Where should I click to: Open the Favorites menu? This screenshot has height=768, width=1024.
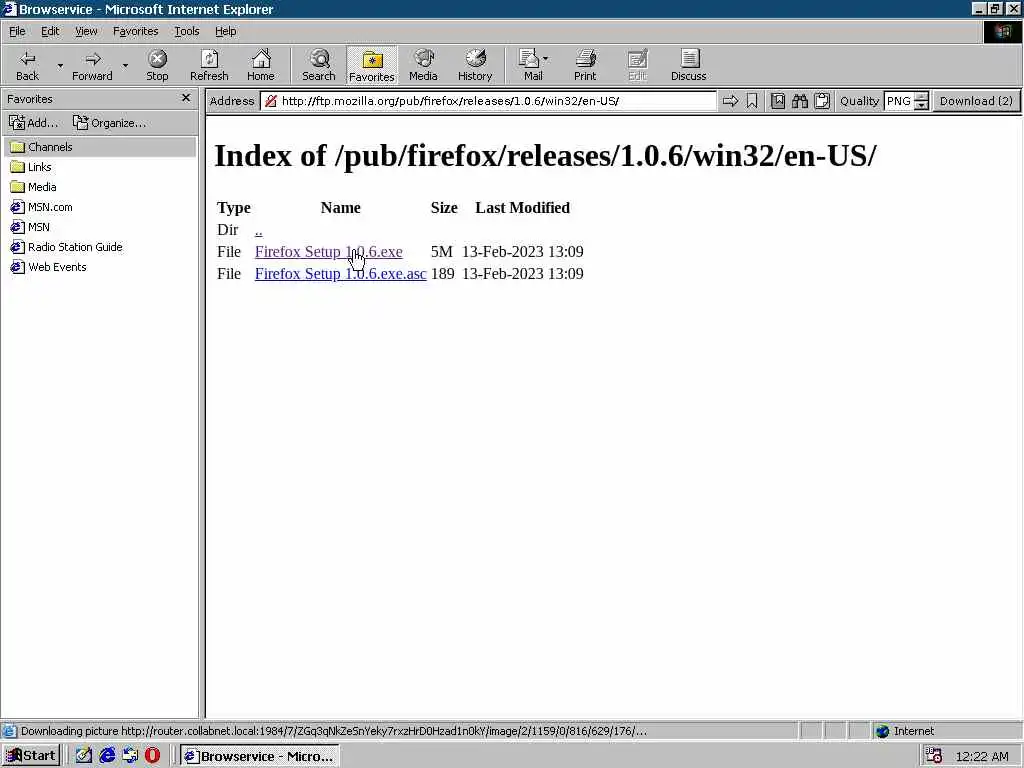coord(135,31)
